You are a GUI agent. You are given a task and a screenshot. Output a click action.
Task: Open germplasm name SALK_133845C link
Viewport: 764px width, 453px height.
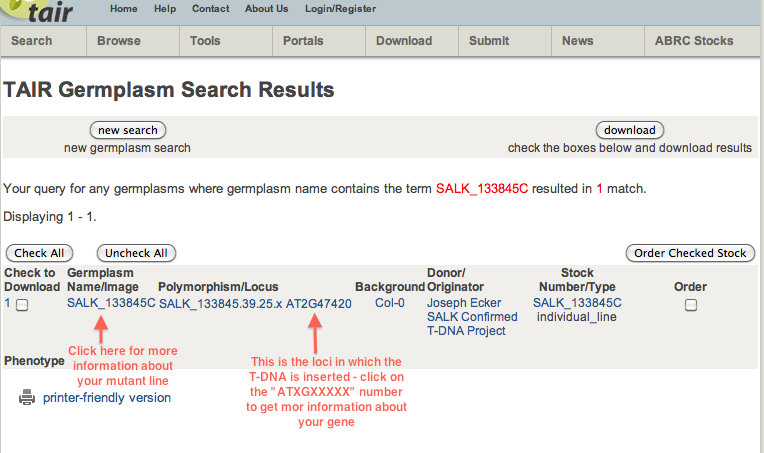[111, 303]
